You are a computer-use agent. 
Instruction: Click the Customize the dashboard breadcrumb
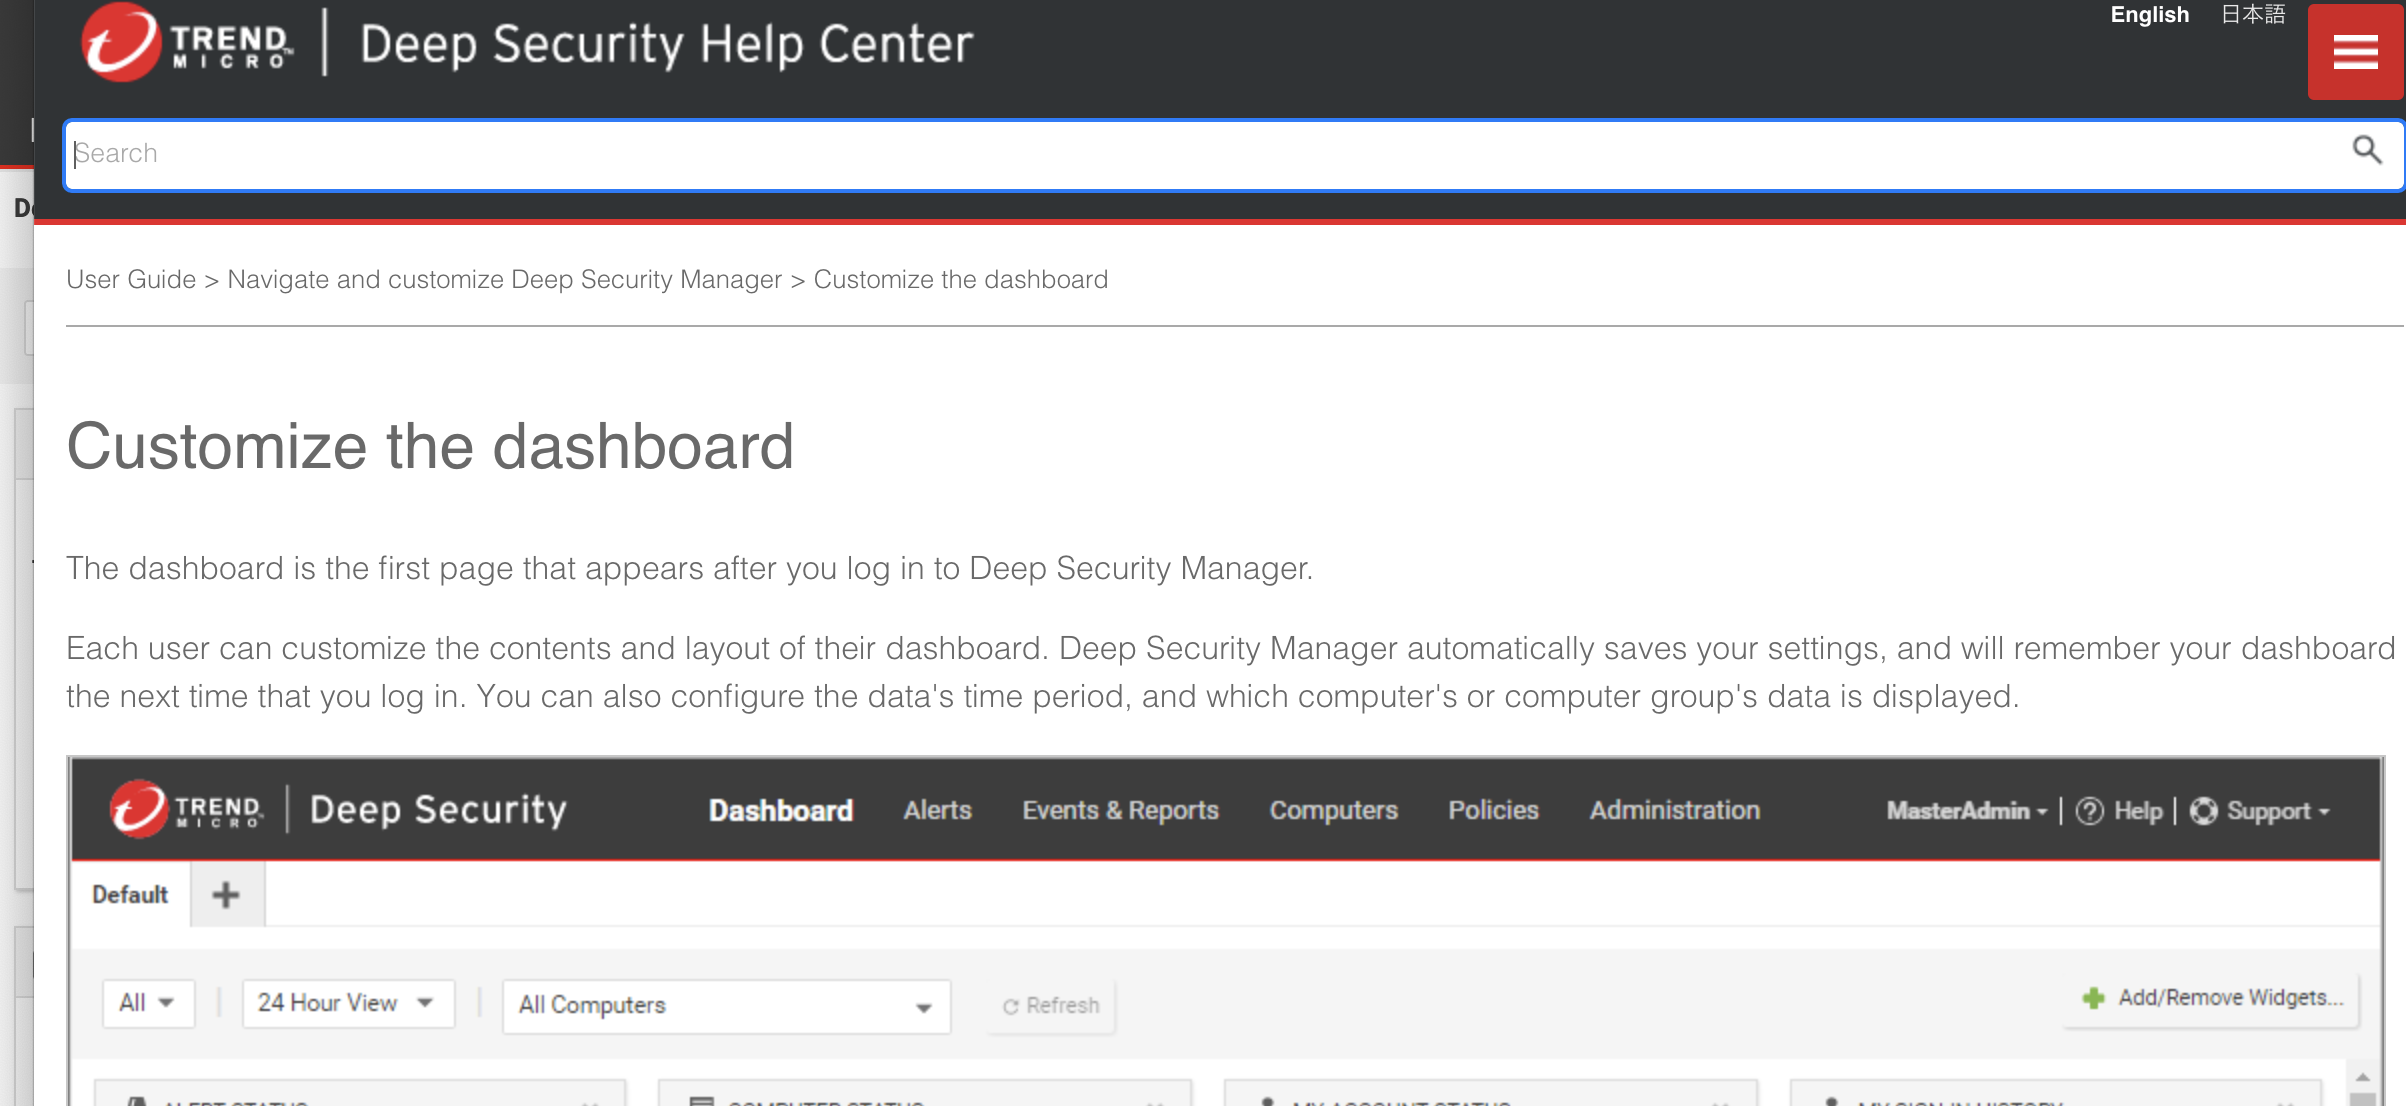click(960, 279)
